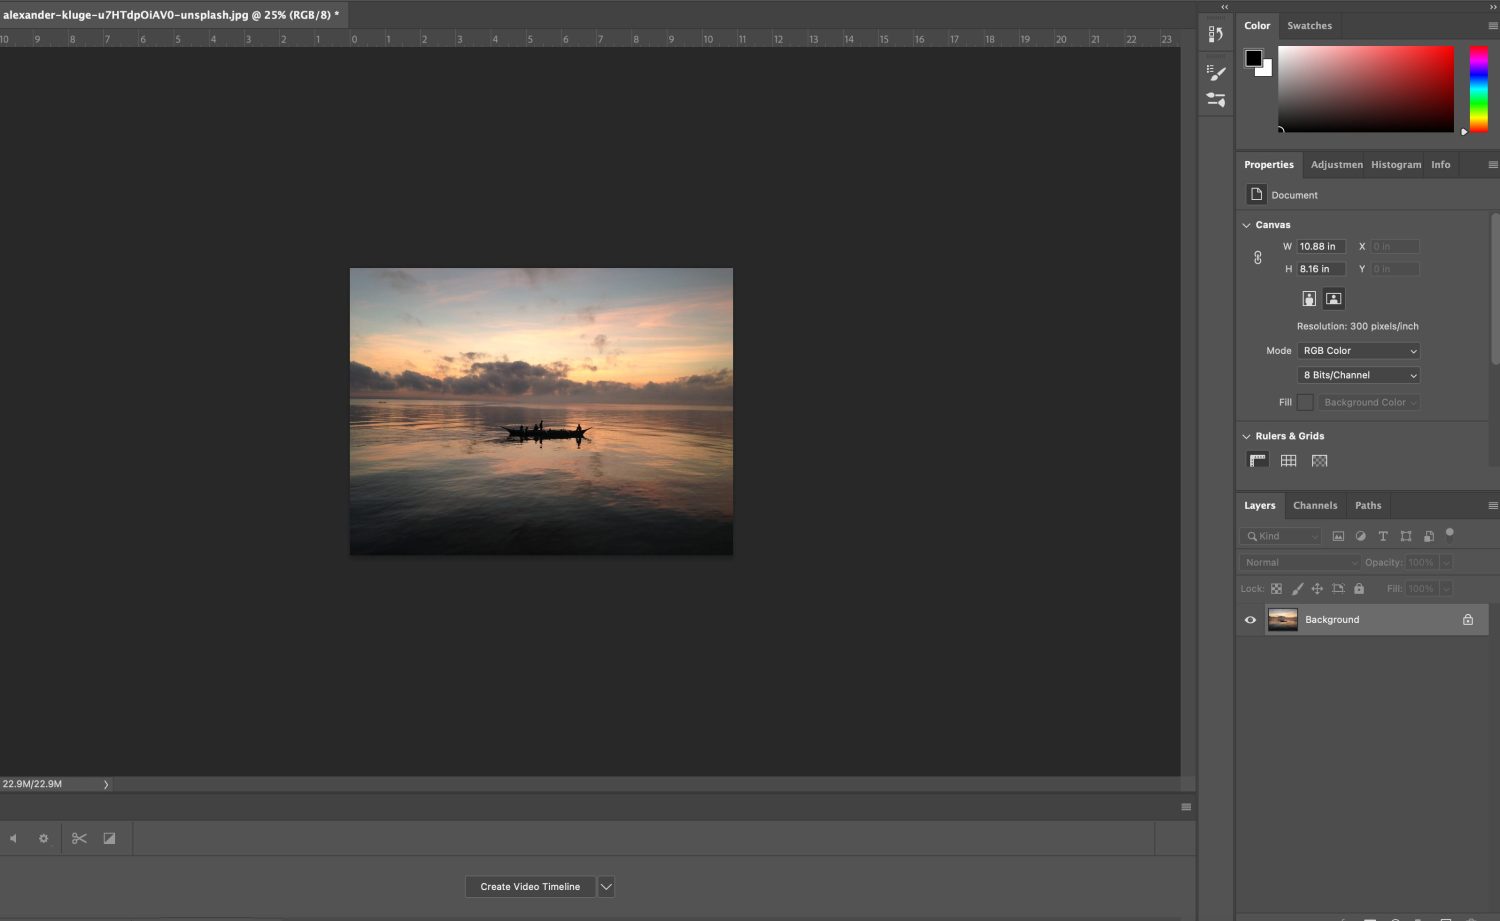
Task: Toggle the layer filtering switch
Action: 1450,534
